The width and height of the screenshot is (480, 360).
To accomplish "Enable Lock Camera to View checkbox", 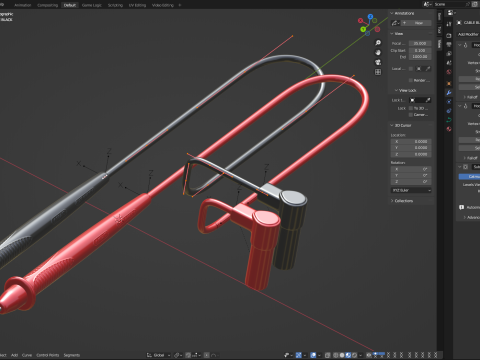I will click(x=411, y=115).
